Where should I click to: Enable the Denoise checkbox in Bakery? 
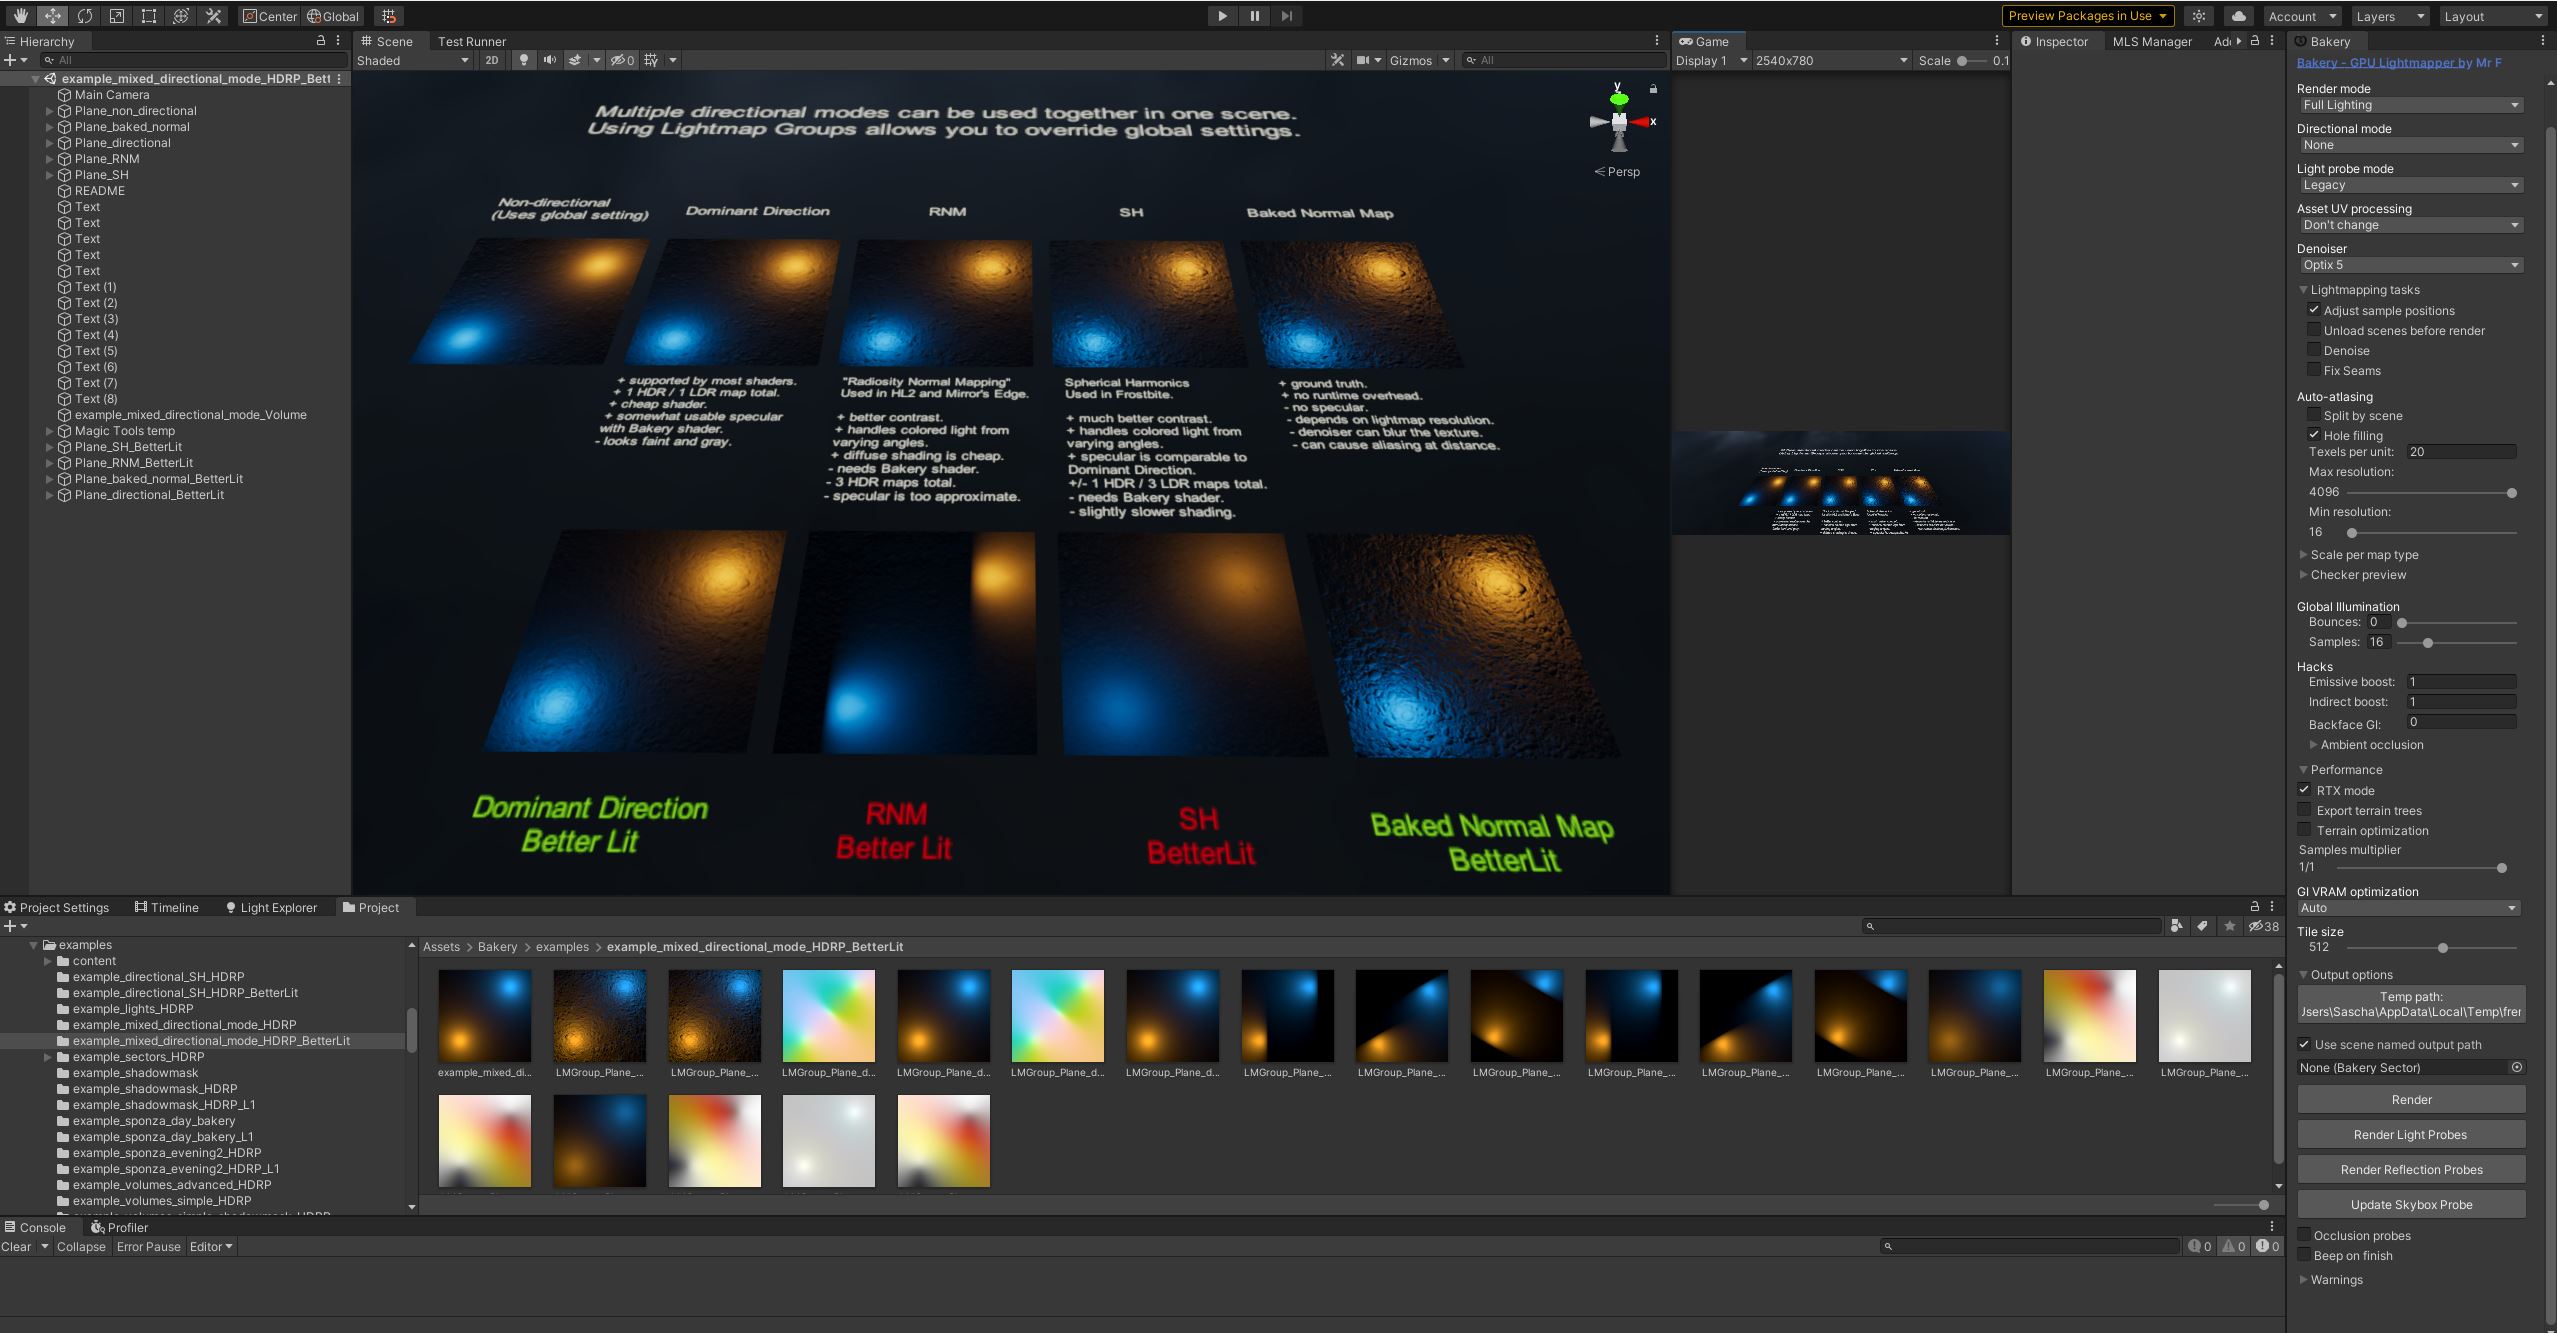click(x=2313, y=349)
